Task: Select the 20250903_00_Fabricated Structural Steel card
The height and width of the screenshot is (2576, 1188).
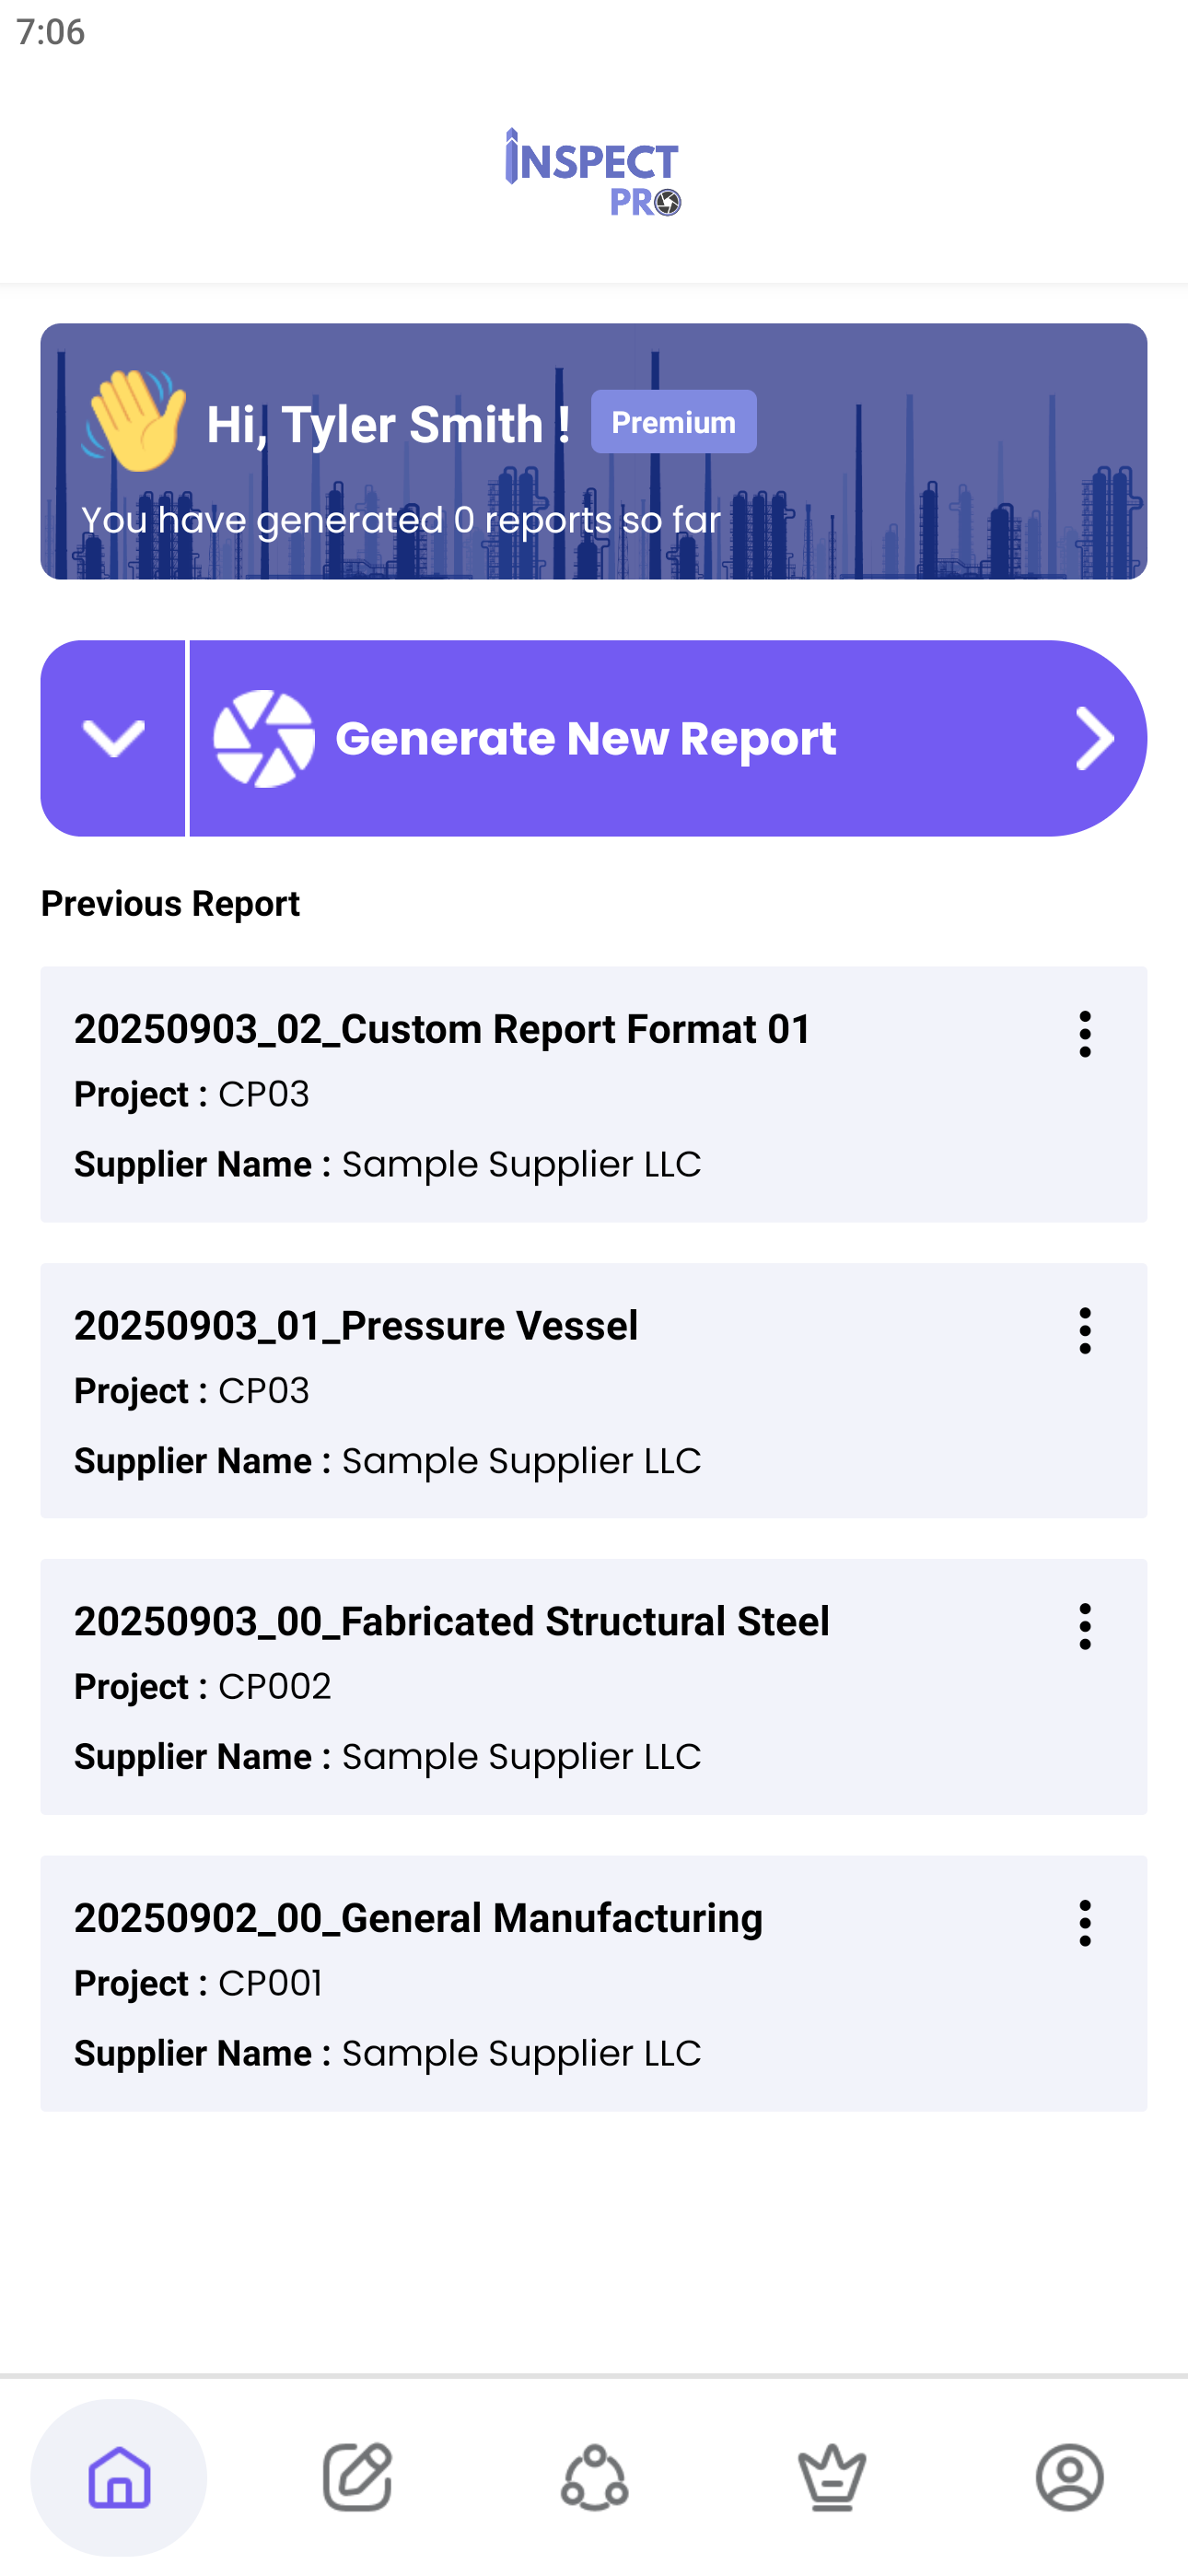Action: pos(452,1622)
